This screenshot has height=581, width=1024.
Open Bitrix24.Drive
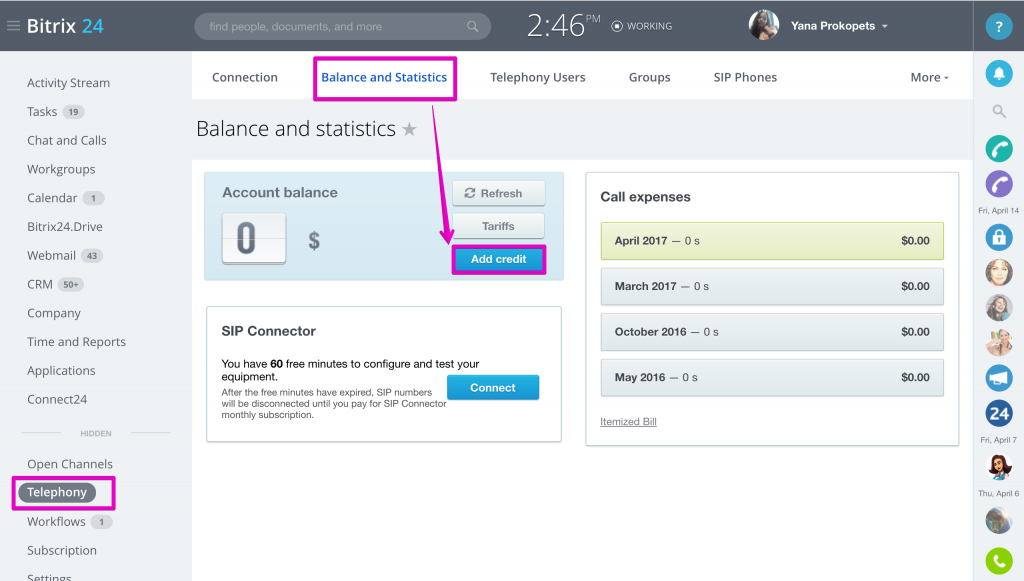coord(65,227)
